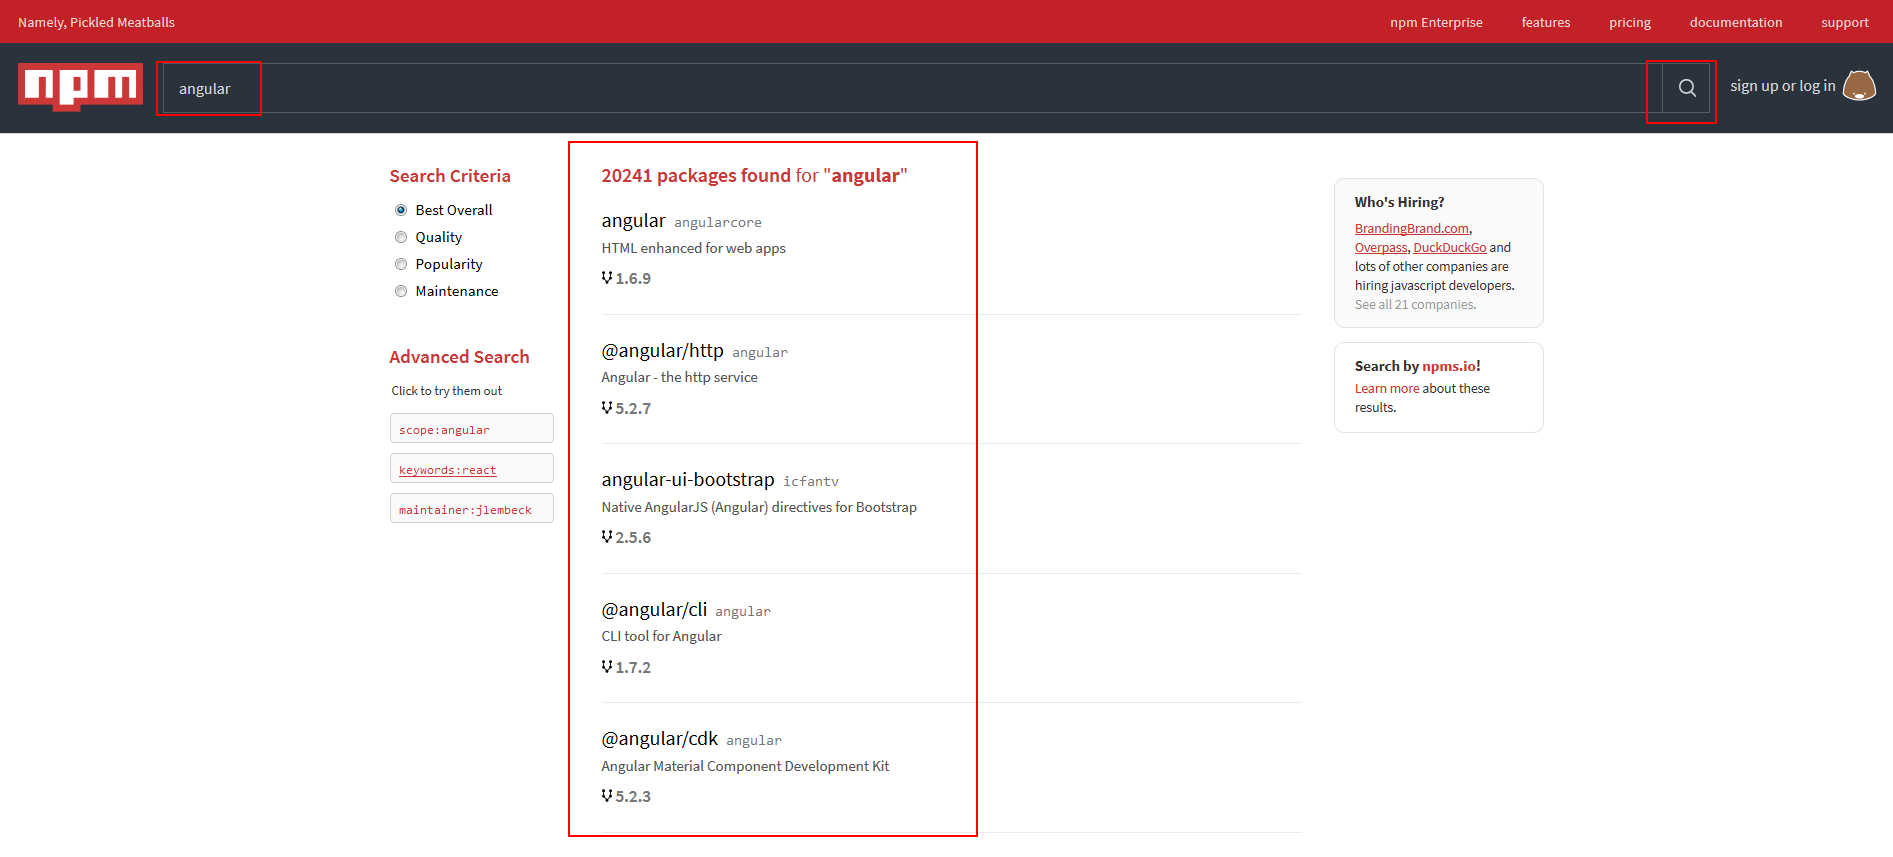
Task: Click the Advanced Search heading
Action: tap(459, 357)
